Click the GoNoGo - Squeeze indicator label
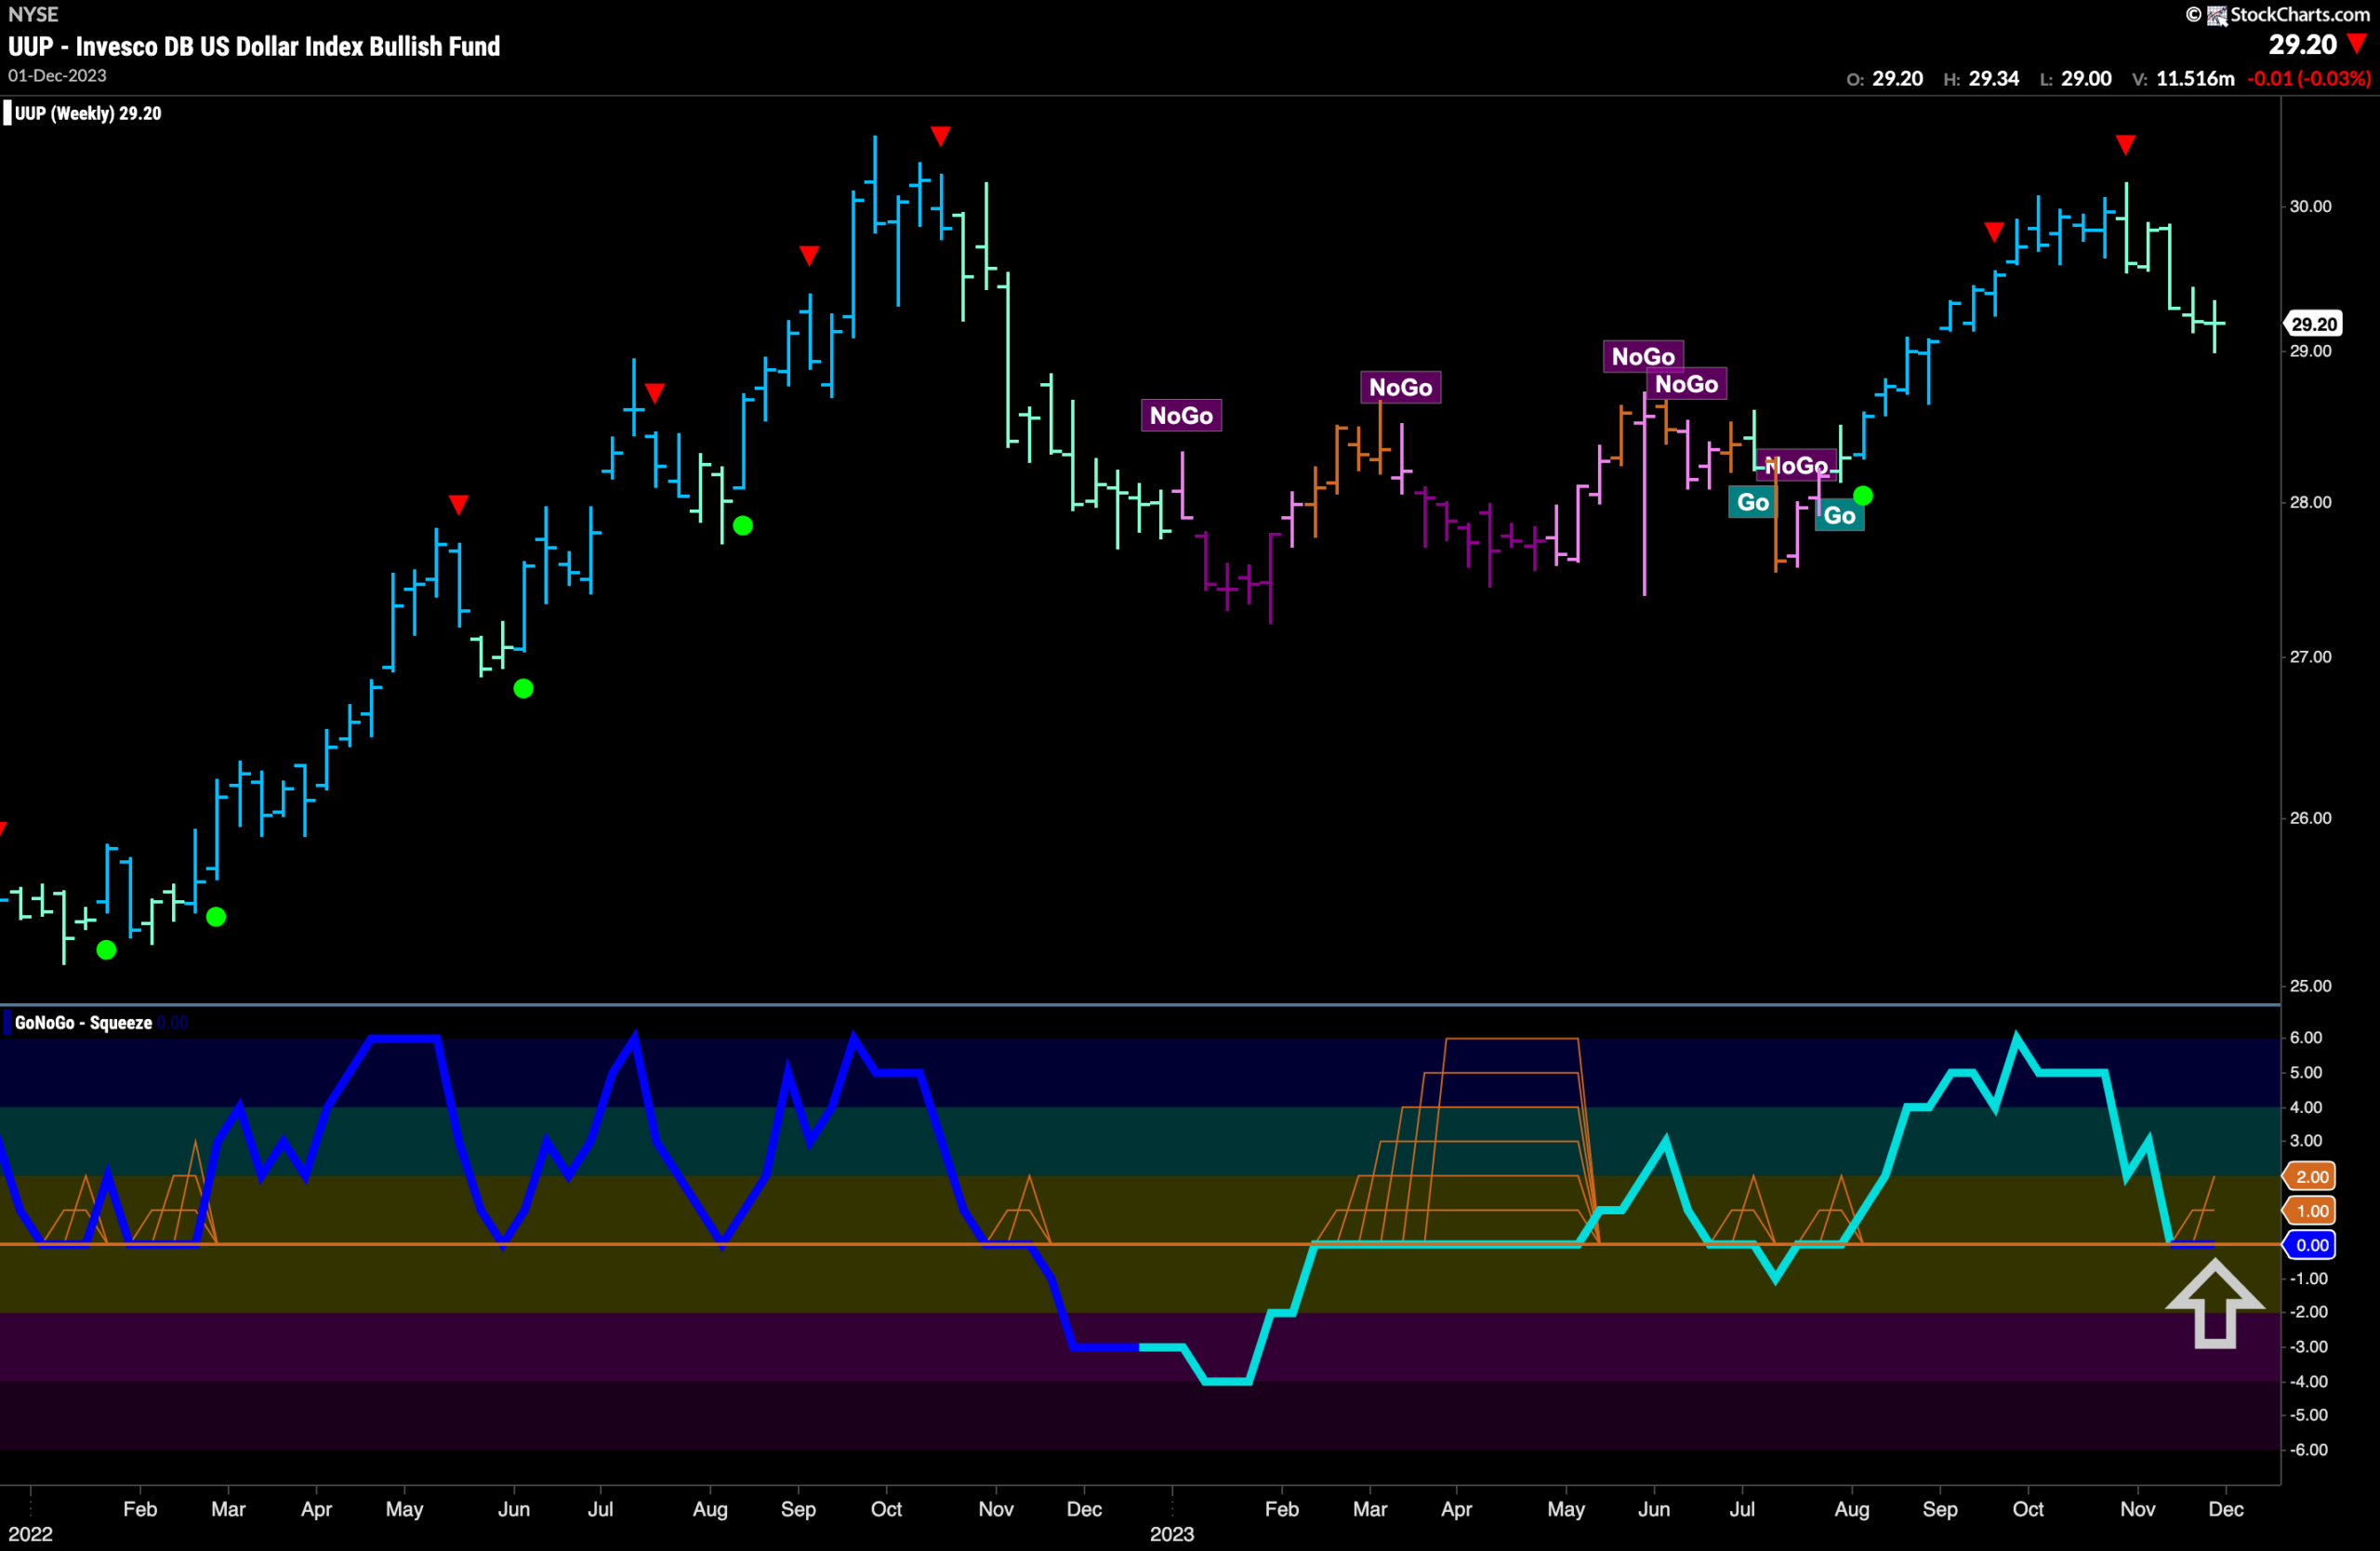This screenshot has width=2380, height=1551. (x=83, y=1022)
